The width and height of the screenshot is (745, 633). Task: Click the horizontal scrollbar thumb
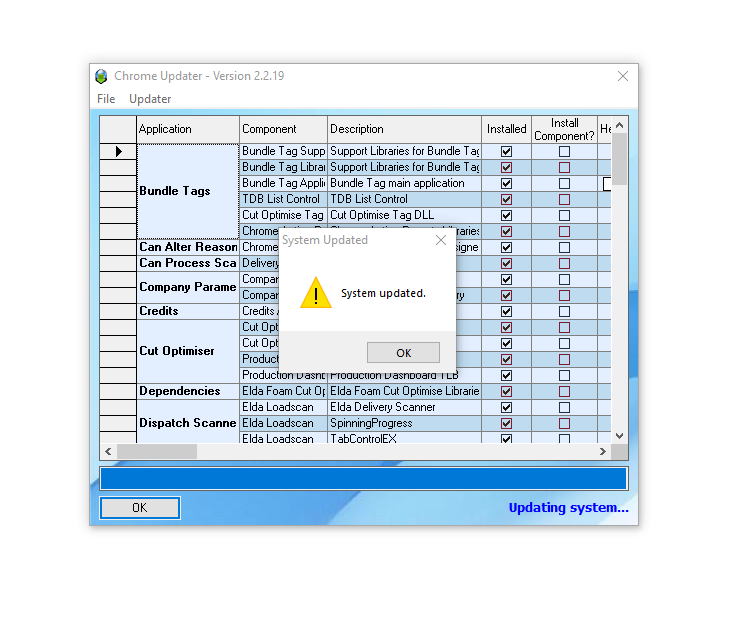coord(157,452)
